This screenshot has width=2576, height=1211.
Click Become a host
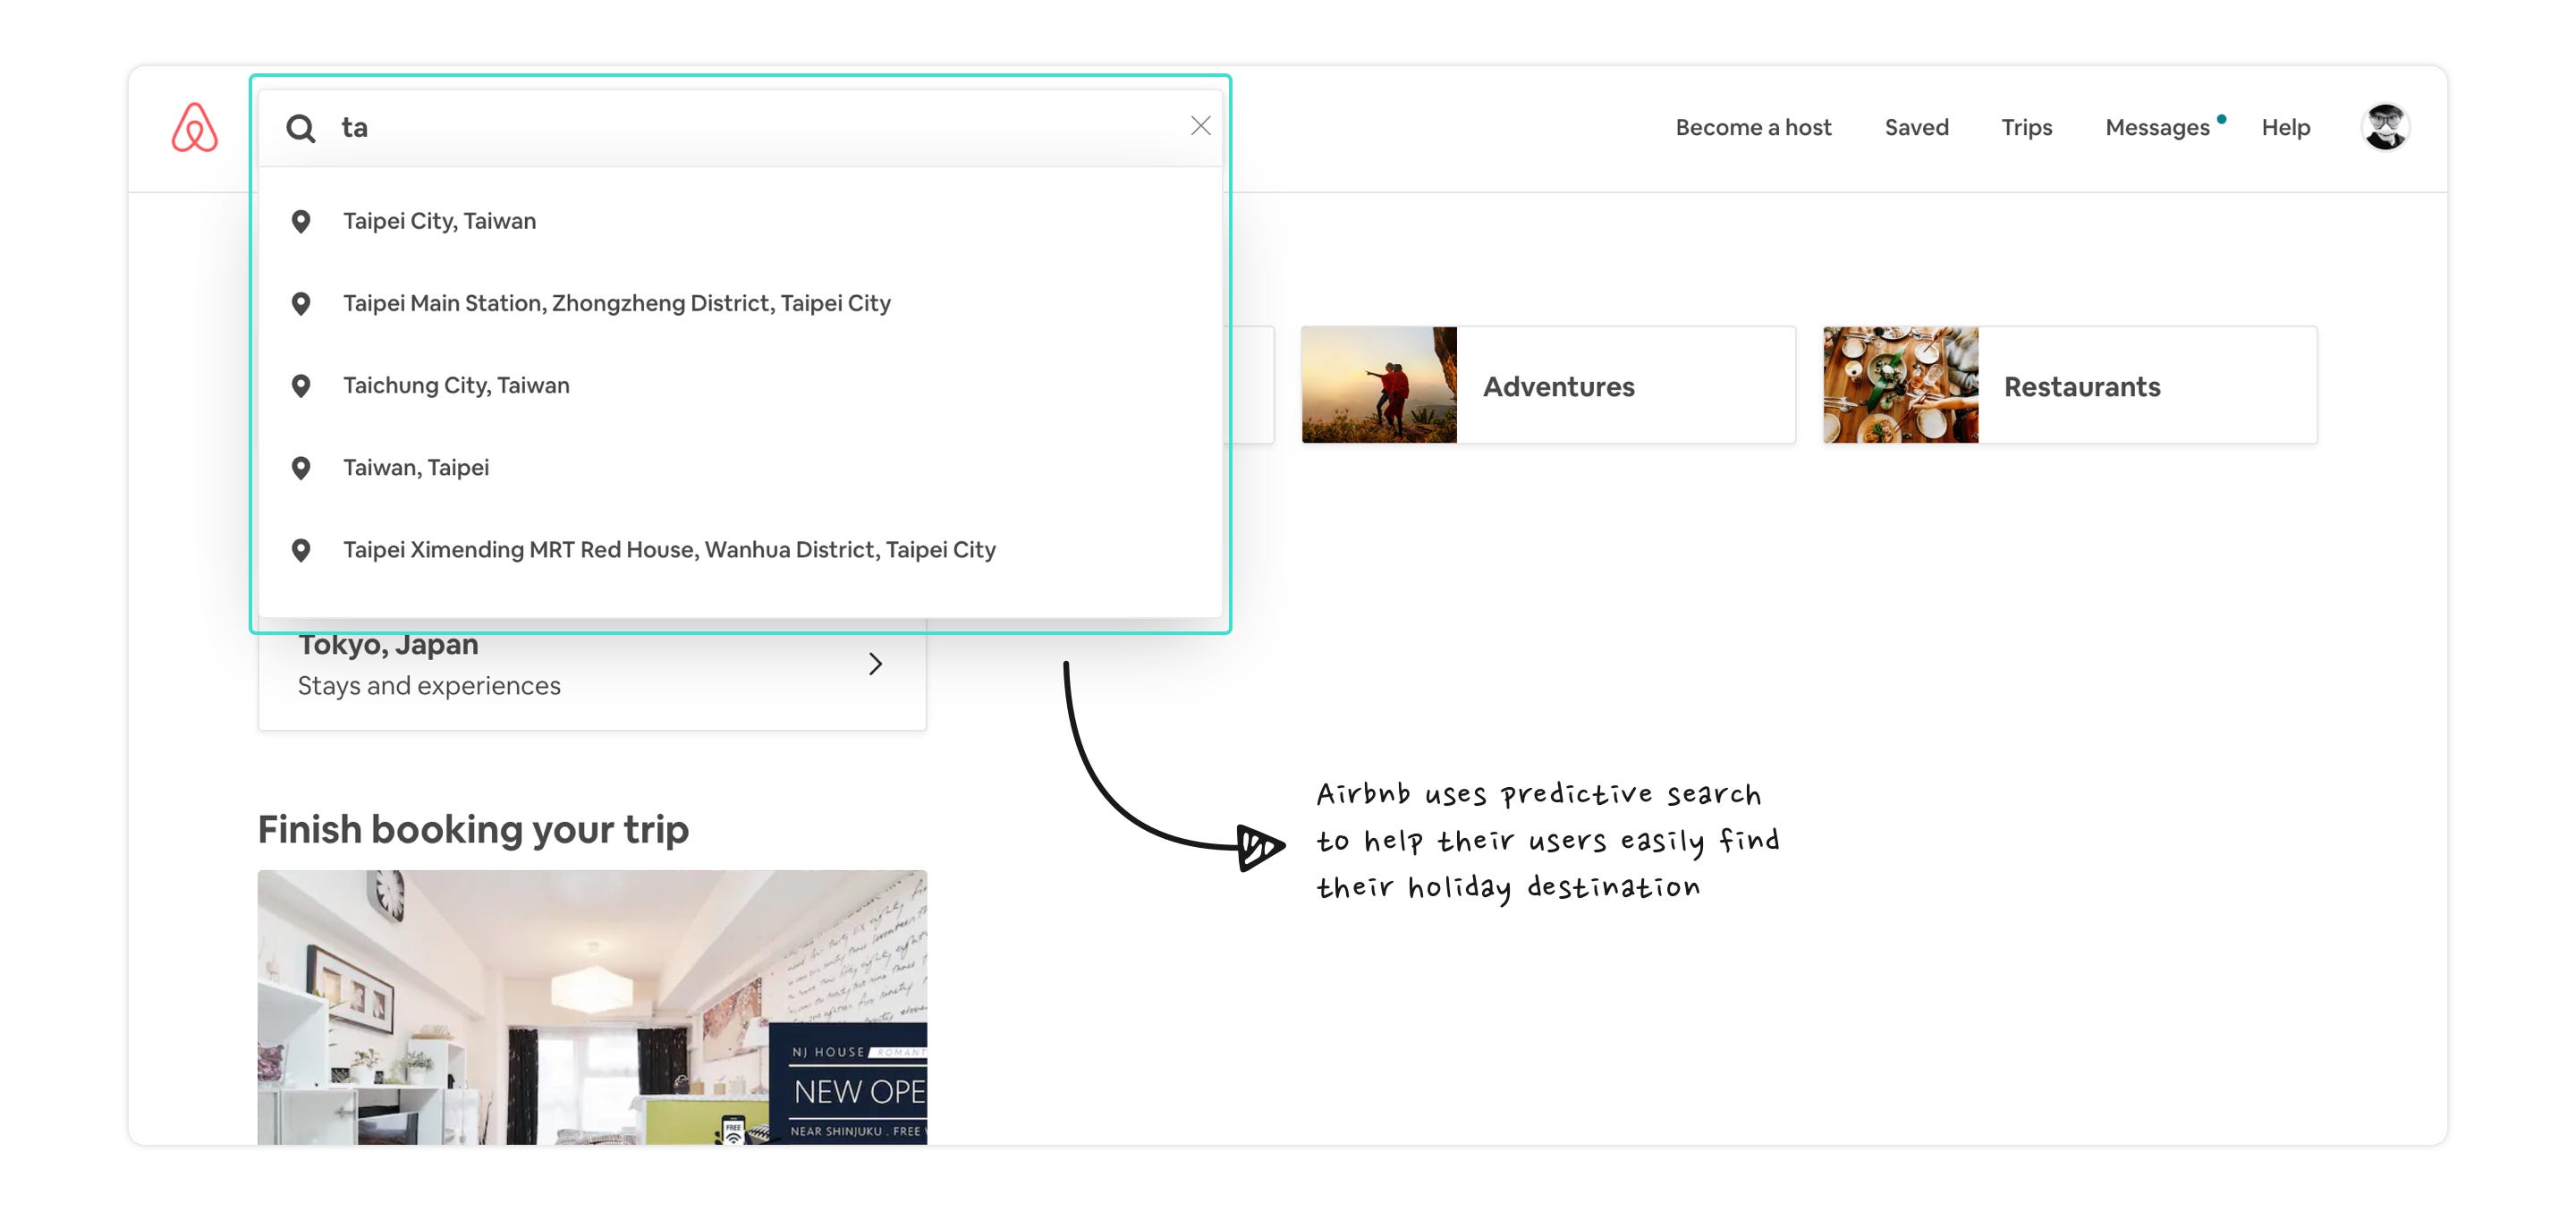[1753, 127]
